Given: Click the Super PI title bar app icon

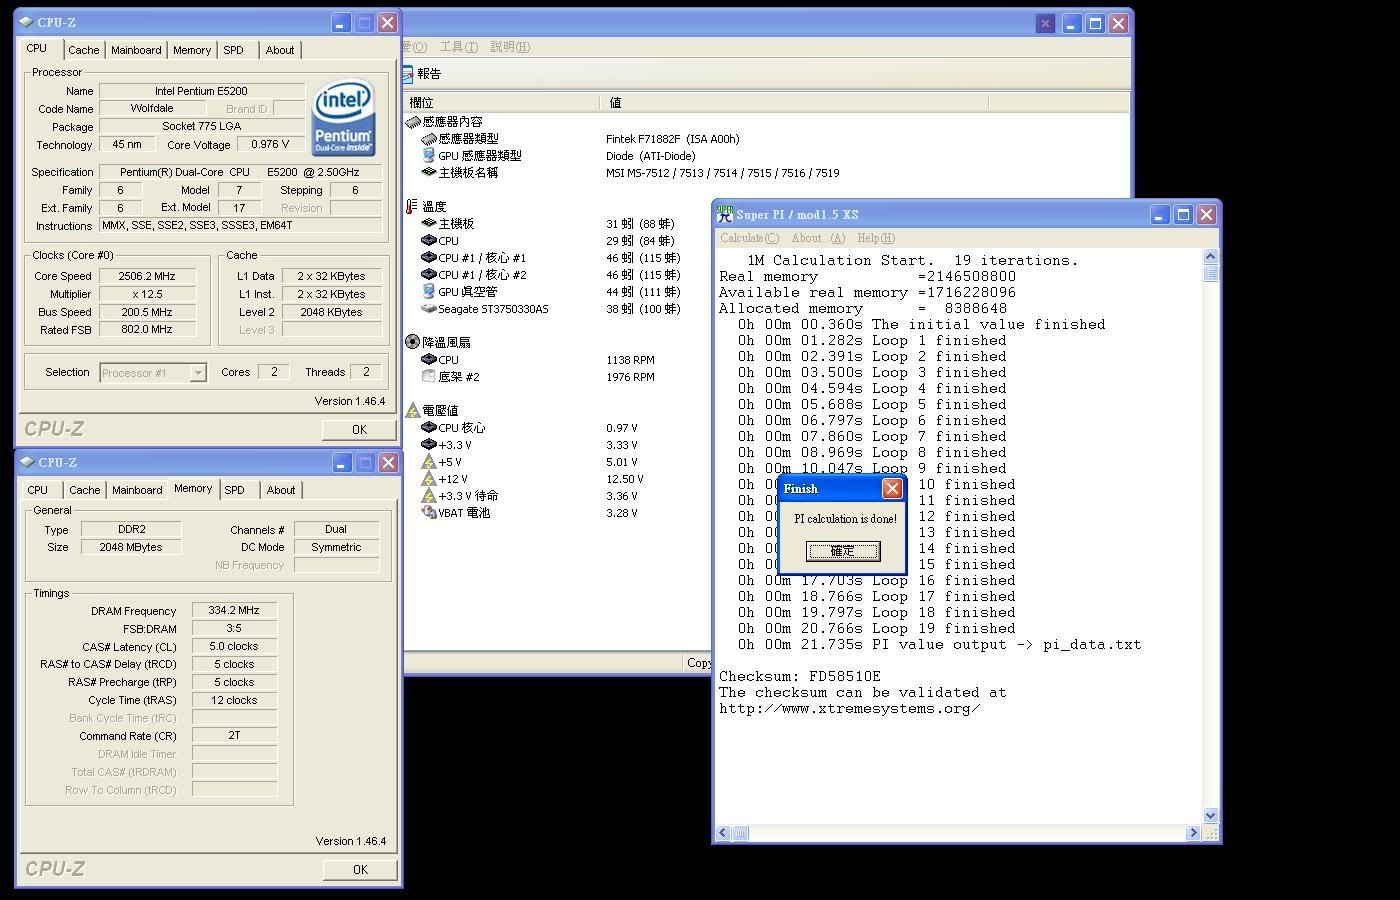Looking at the screenshot, I should [x=725, y=214].
